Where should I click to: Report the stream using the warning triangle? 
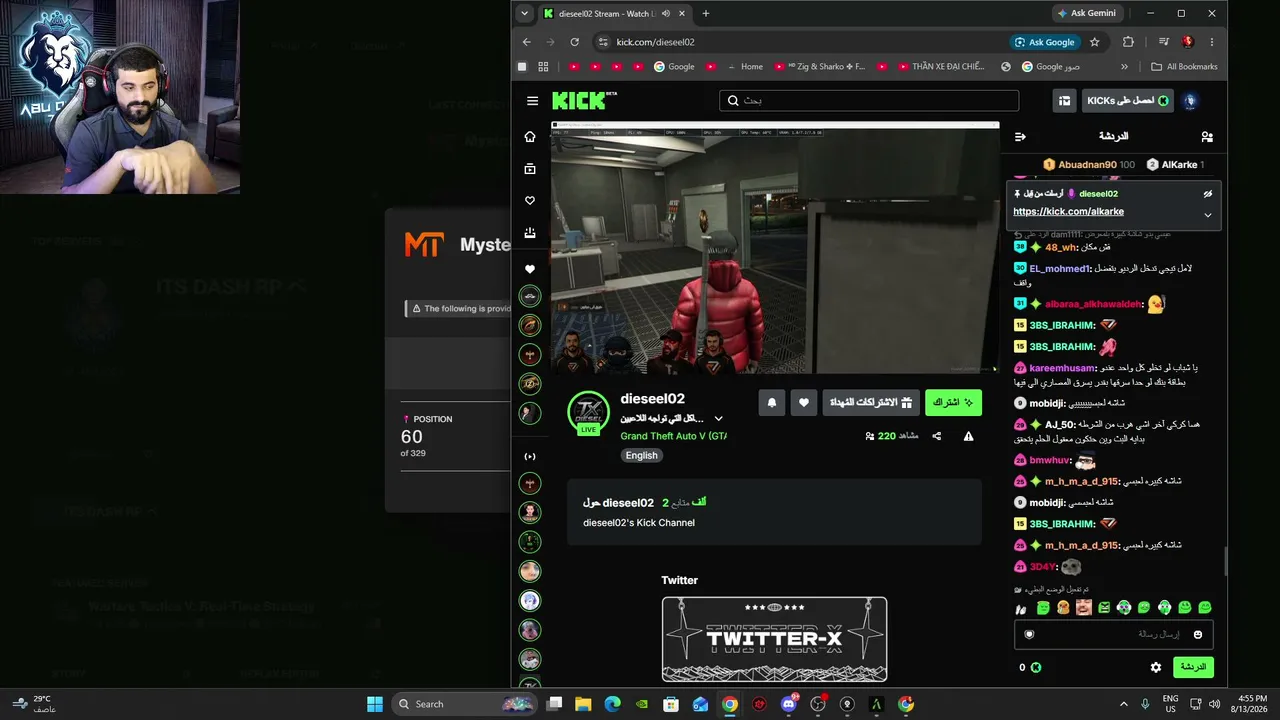point(968,436)
